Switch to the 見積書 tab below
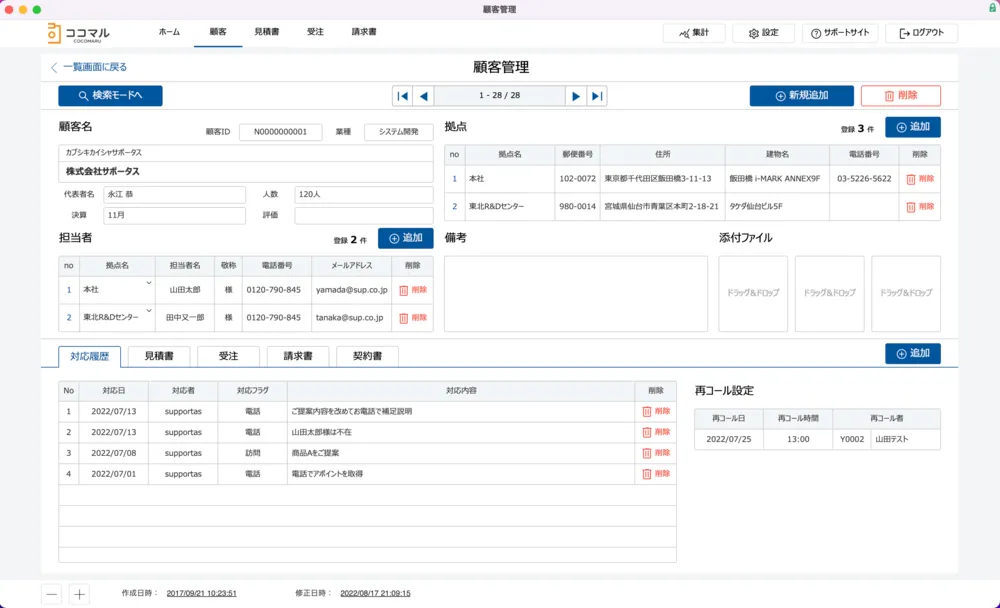The width and height of the screenshot is (1000, 608). coord(159,356)
